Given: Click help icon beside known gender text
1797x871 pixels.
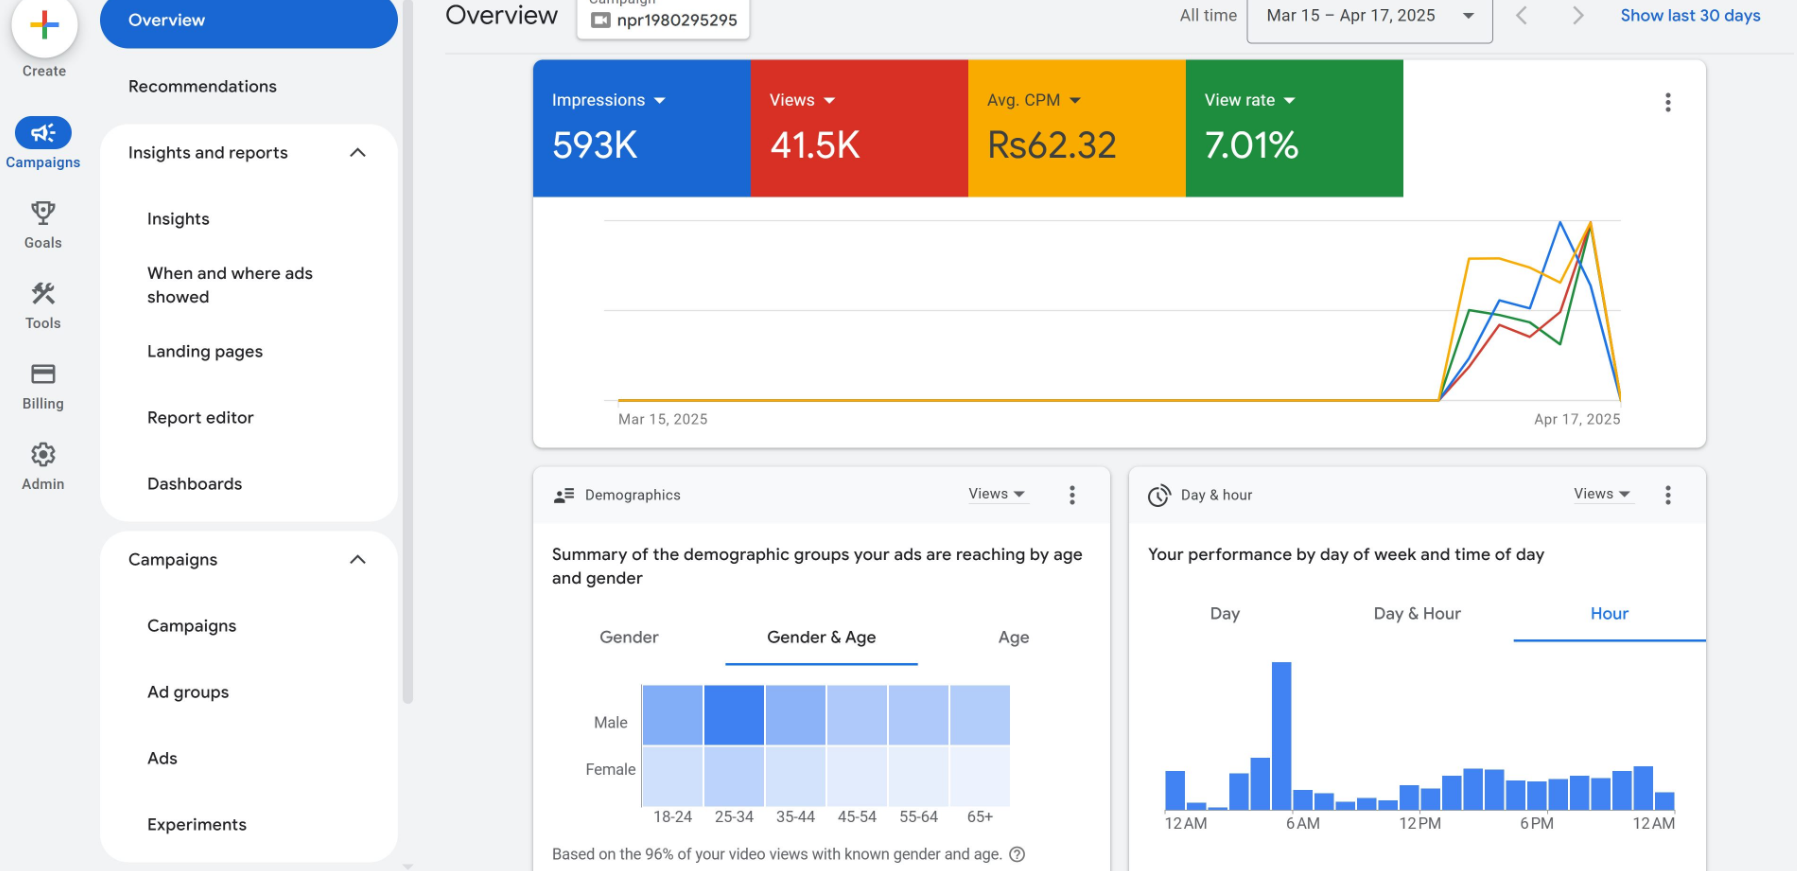Looking at the screenshot, I should point(1017,854).
